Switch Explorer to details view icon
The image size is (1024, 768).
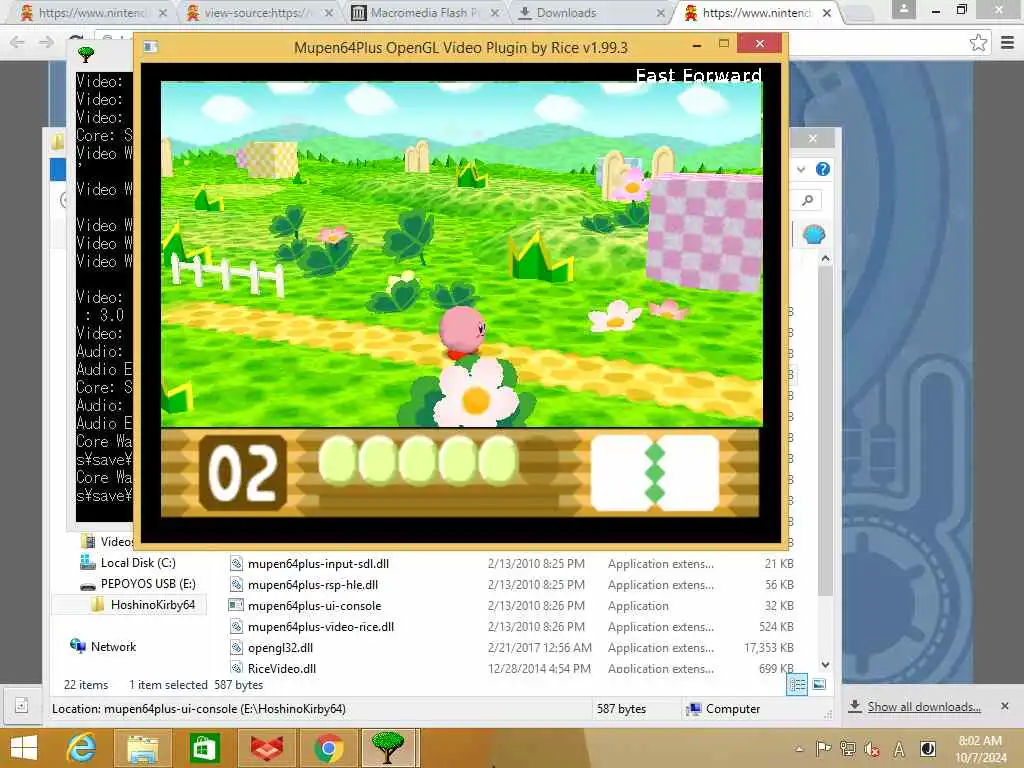coord(797,684)
